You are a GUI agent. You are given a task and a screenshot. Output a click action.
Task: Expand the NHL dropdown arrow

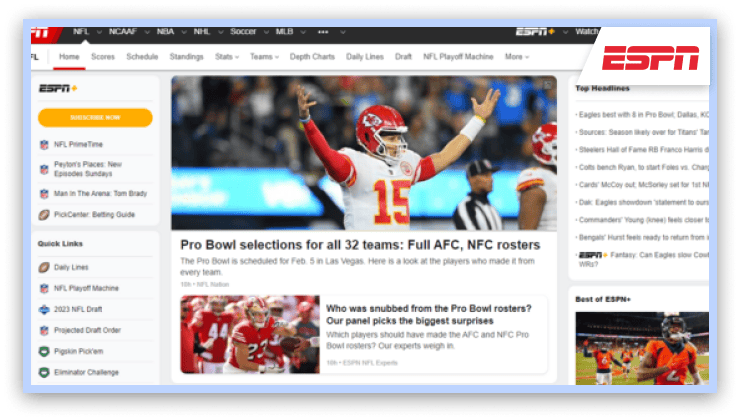click(x=220, y=32)
